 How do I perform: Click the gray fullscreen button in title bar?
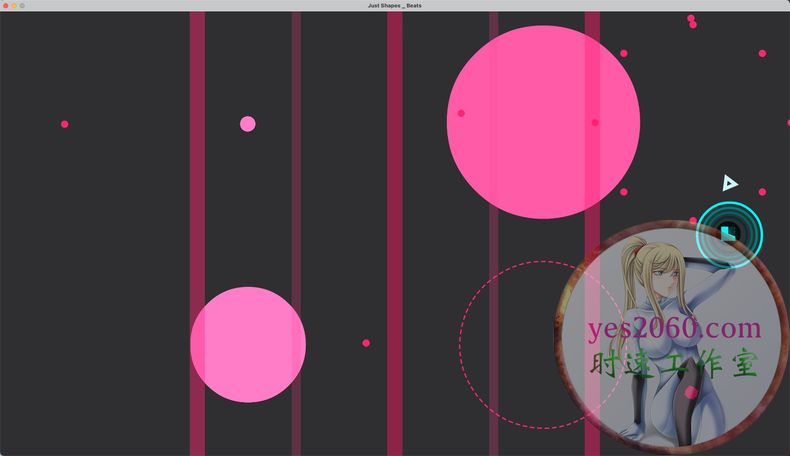[23, 6]
